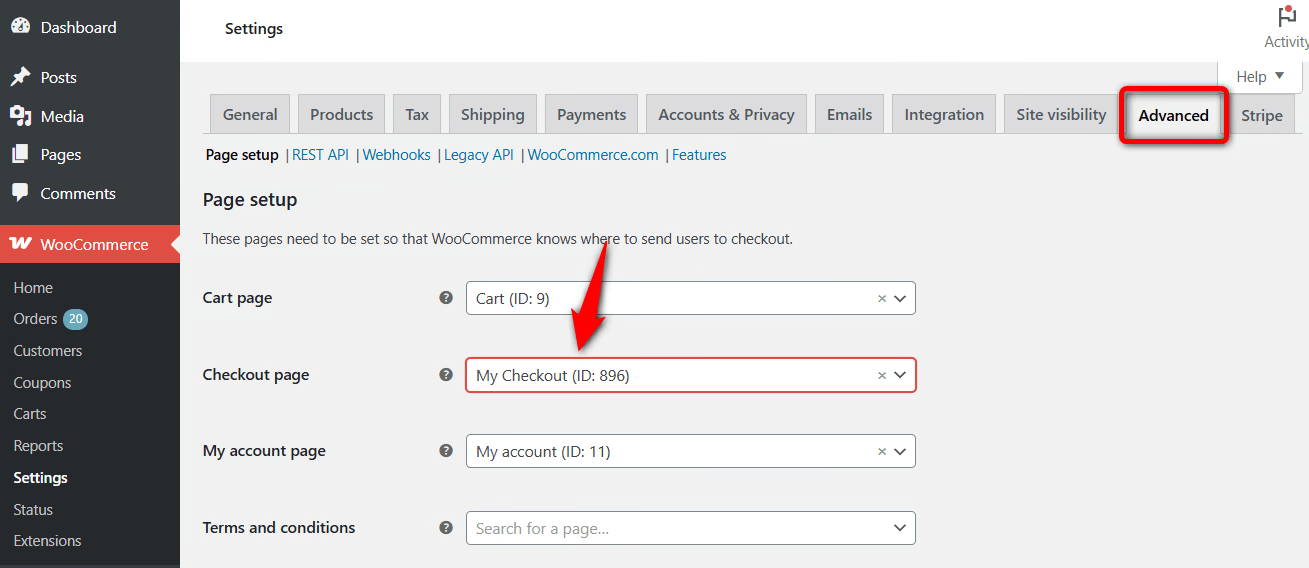
Task: Click the Media library icon
Action: 20,116
